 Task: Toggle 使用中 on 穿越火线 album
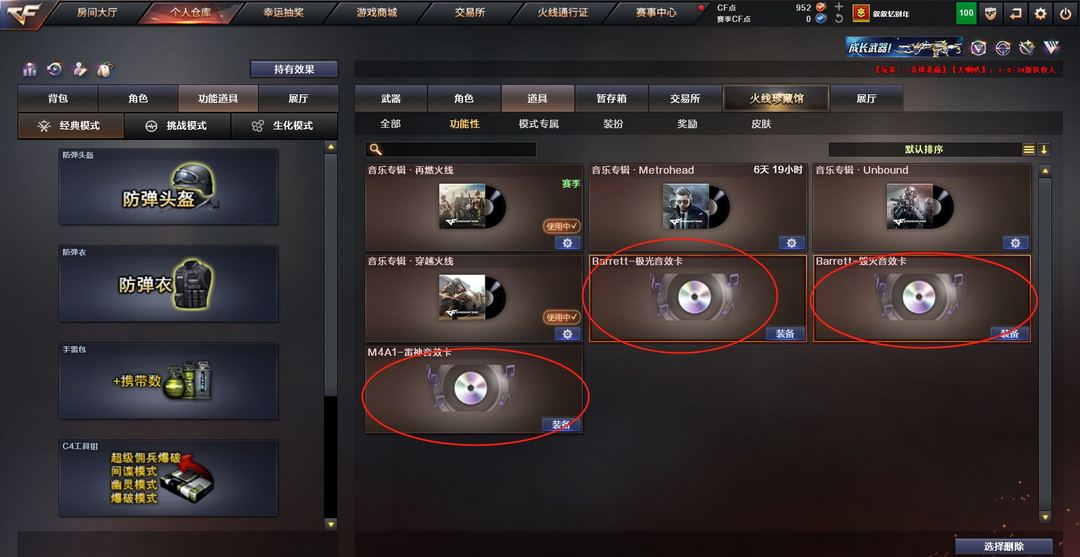tap(562, 317)
